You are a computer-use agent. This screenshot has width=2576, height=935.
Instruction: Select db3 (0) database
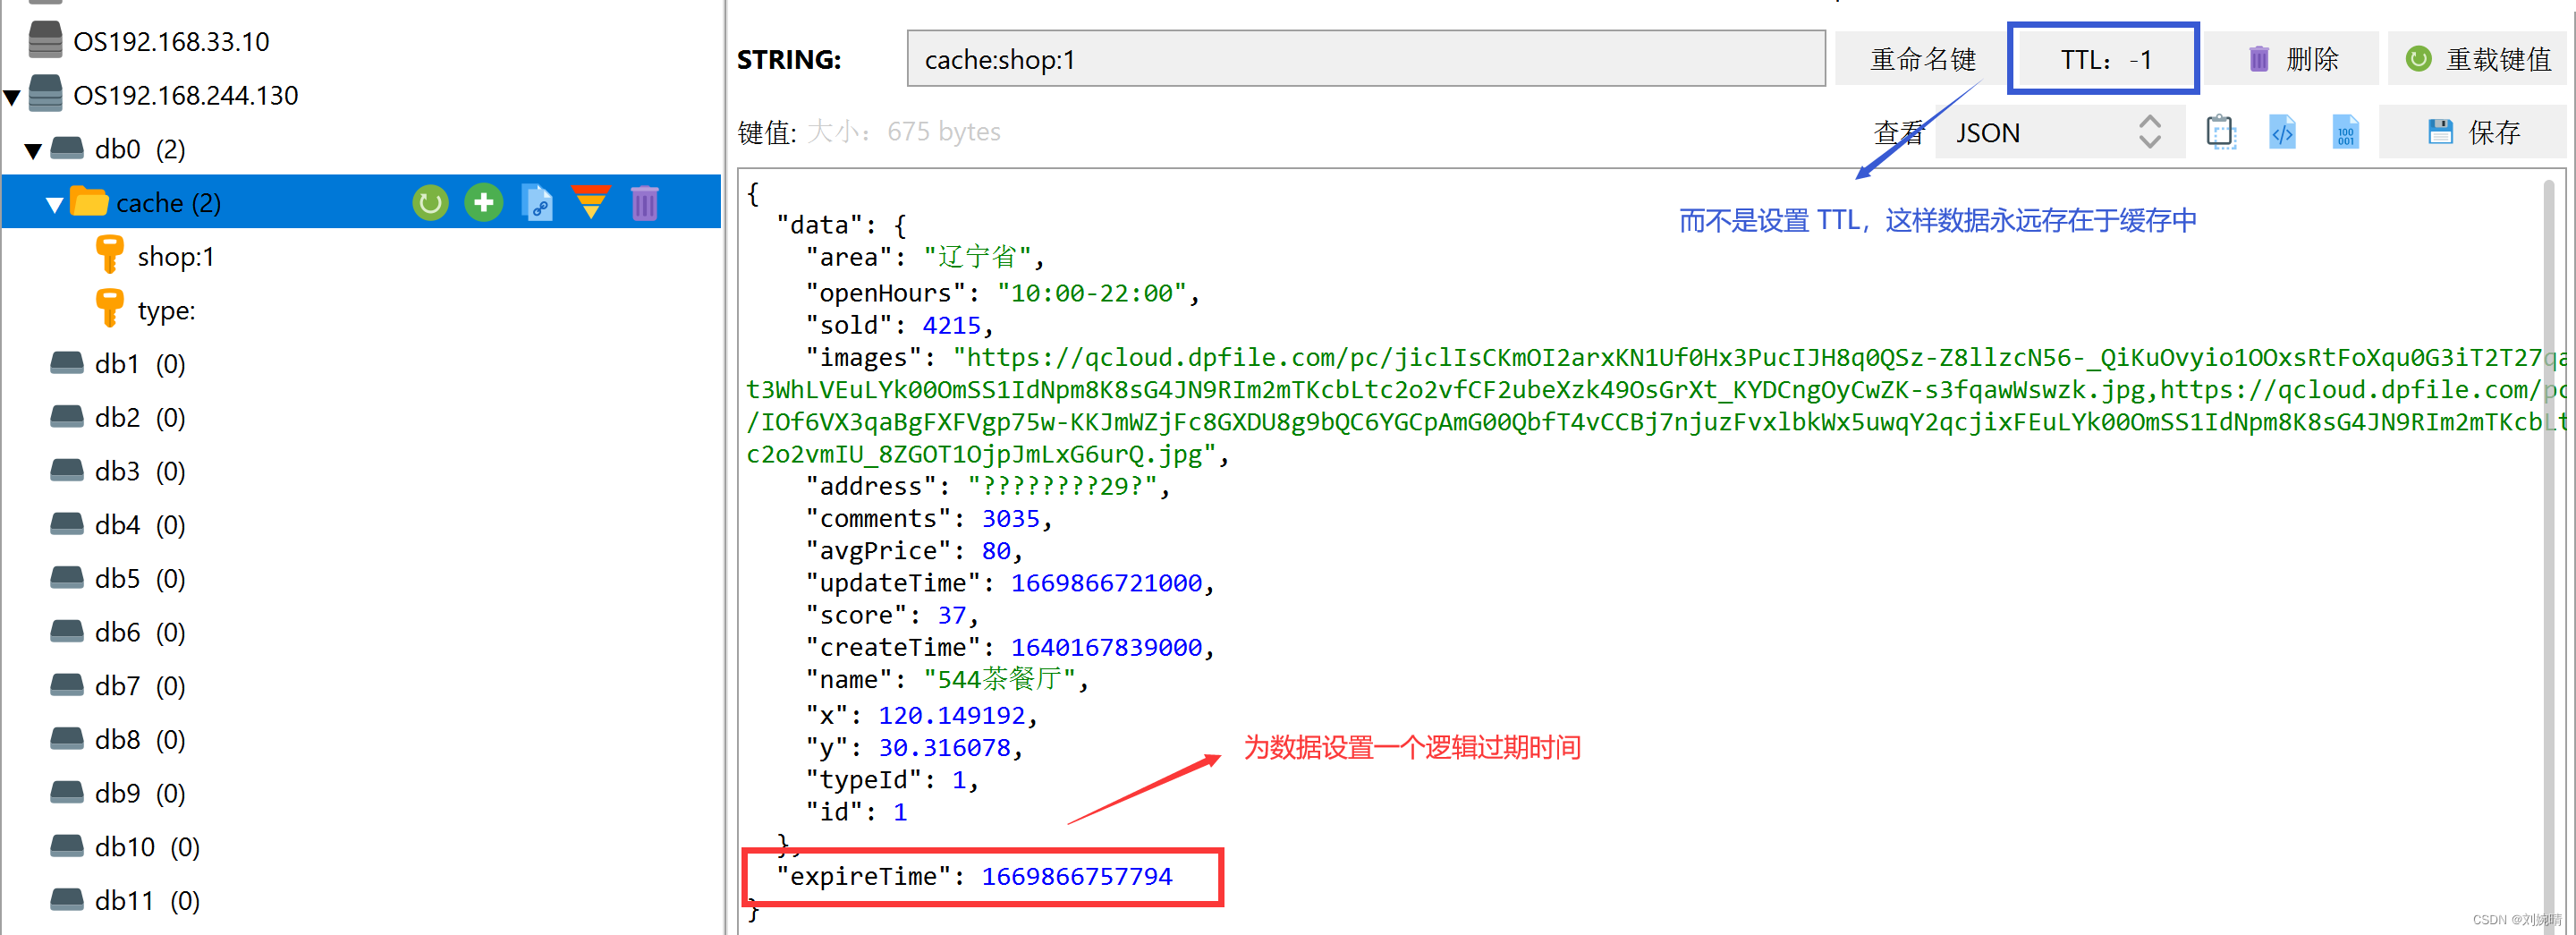(140, 471)
